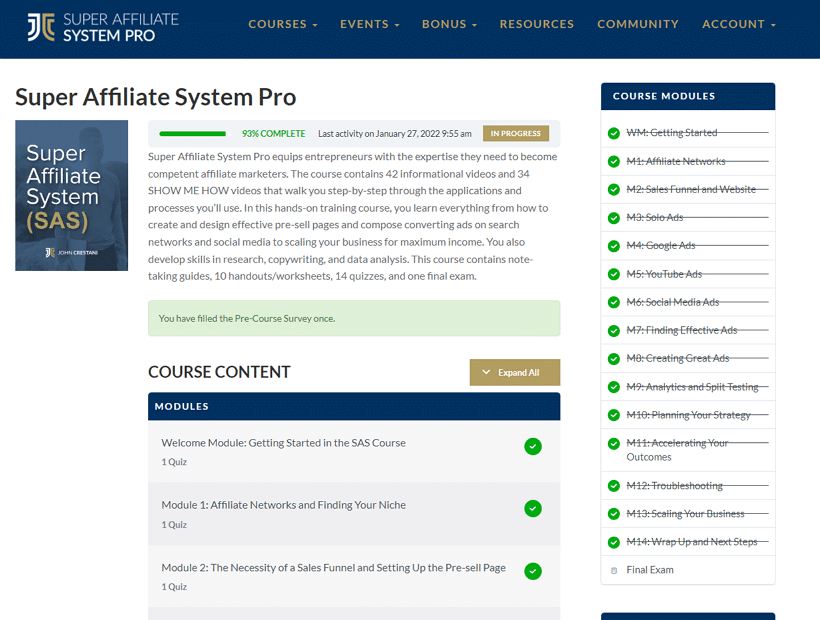The height and width of the screenshot is (620, 820).
Task: Click the checkmark beside M10: Planning Your Strategy
Action: pyautogui.click(x=614, y=415)
